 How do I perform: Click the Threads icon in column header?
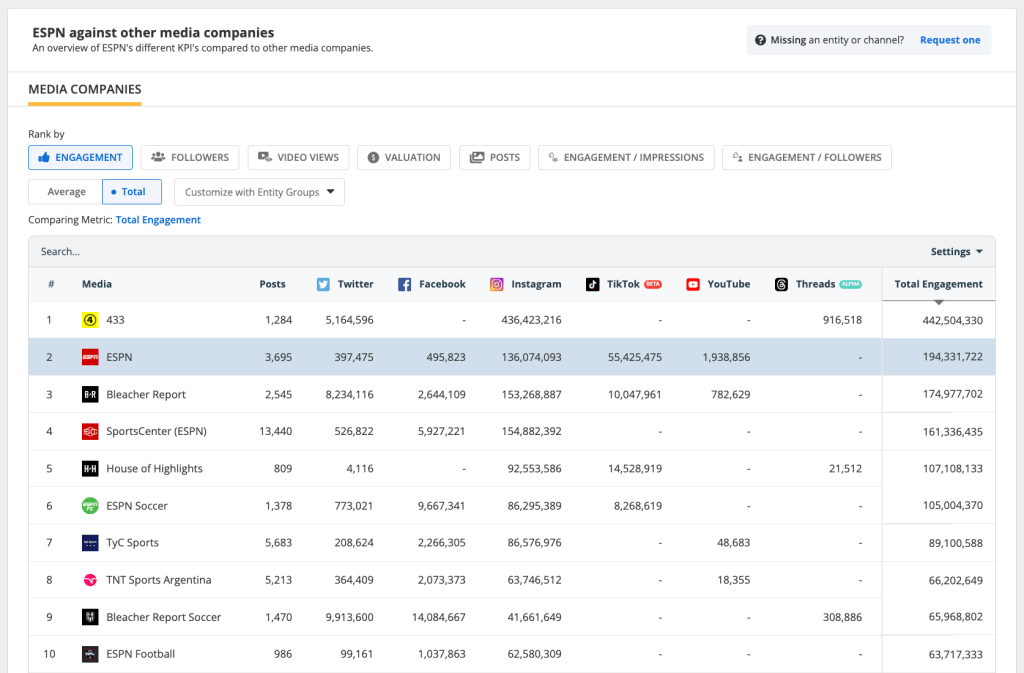coord(781,285)
